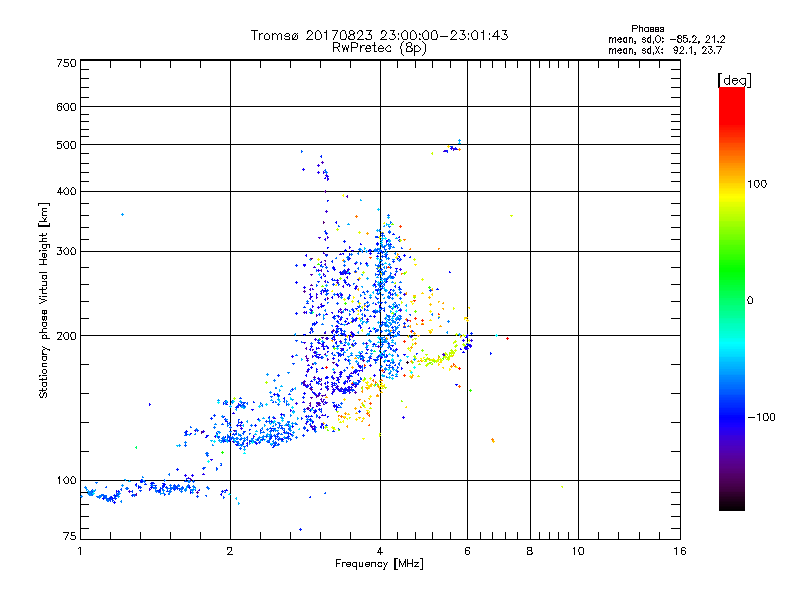
Task: Click the 'mean, sd,O: -85.2, 21.2' text
Action: click(x=666, y=40)
